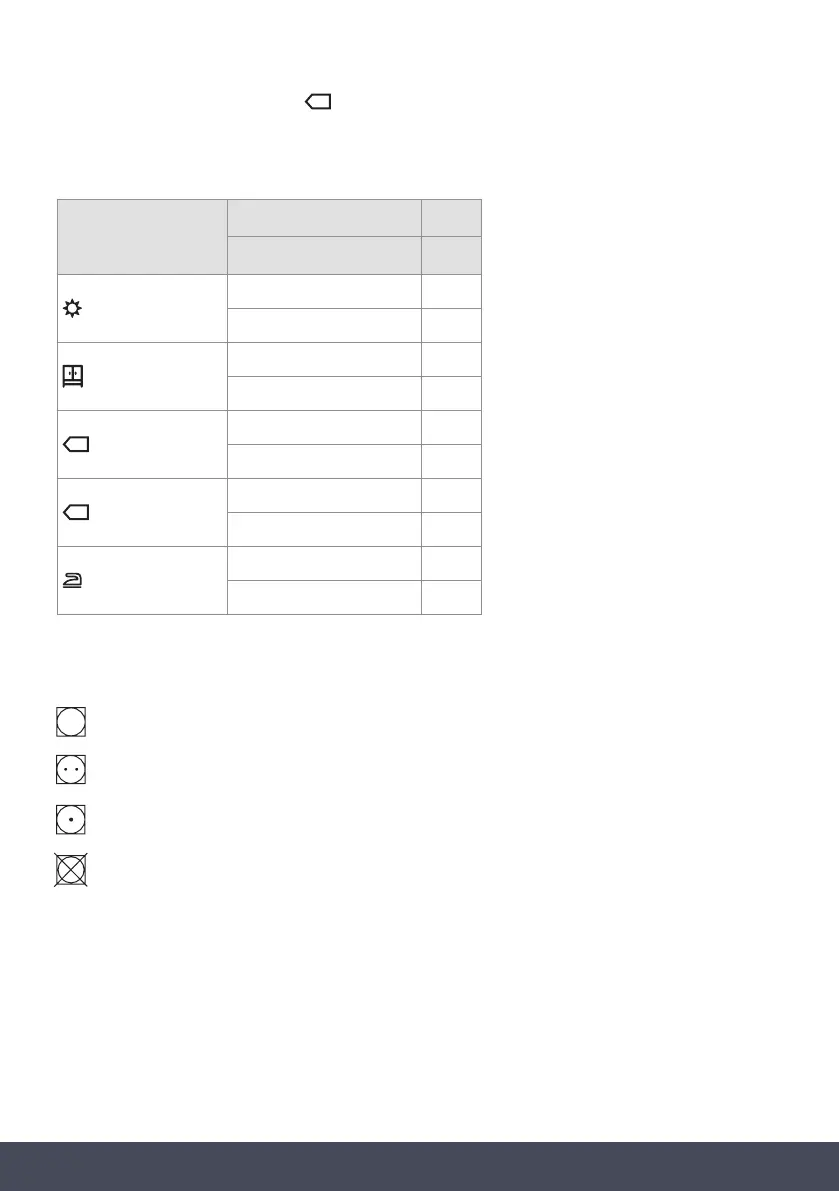
Task: Click the crossed-out do not tumble dry symbol
Action: tap(71, 868)
